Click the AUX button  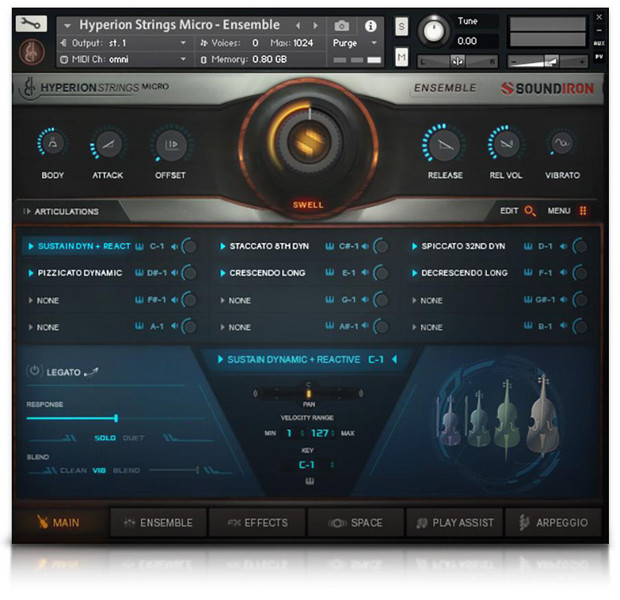coord(599,44)
